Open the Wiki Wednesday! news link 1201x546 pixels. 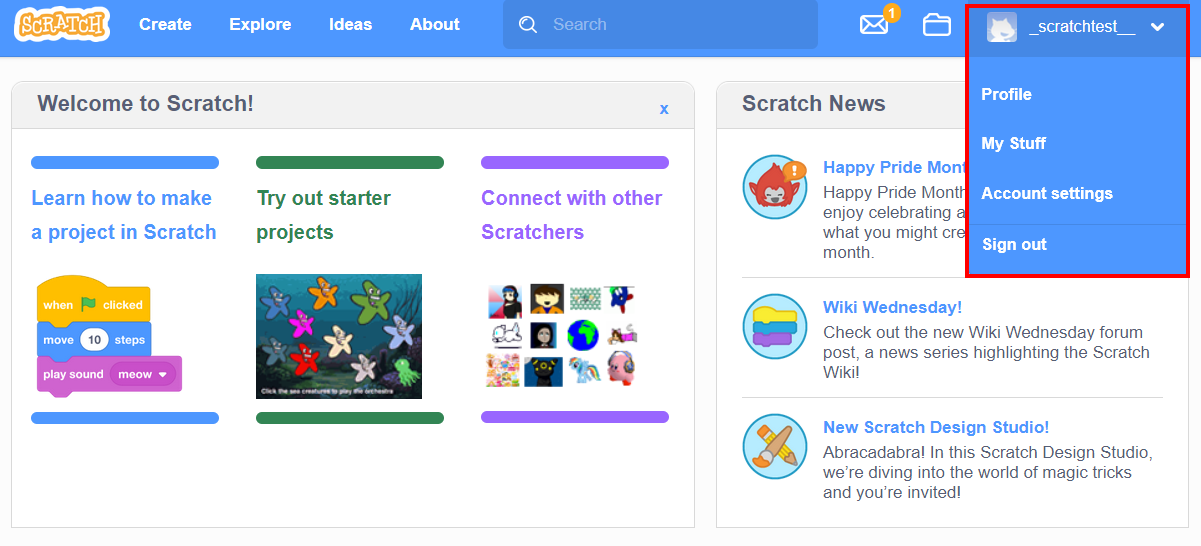pyautogui.click(x=892, y=307)
